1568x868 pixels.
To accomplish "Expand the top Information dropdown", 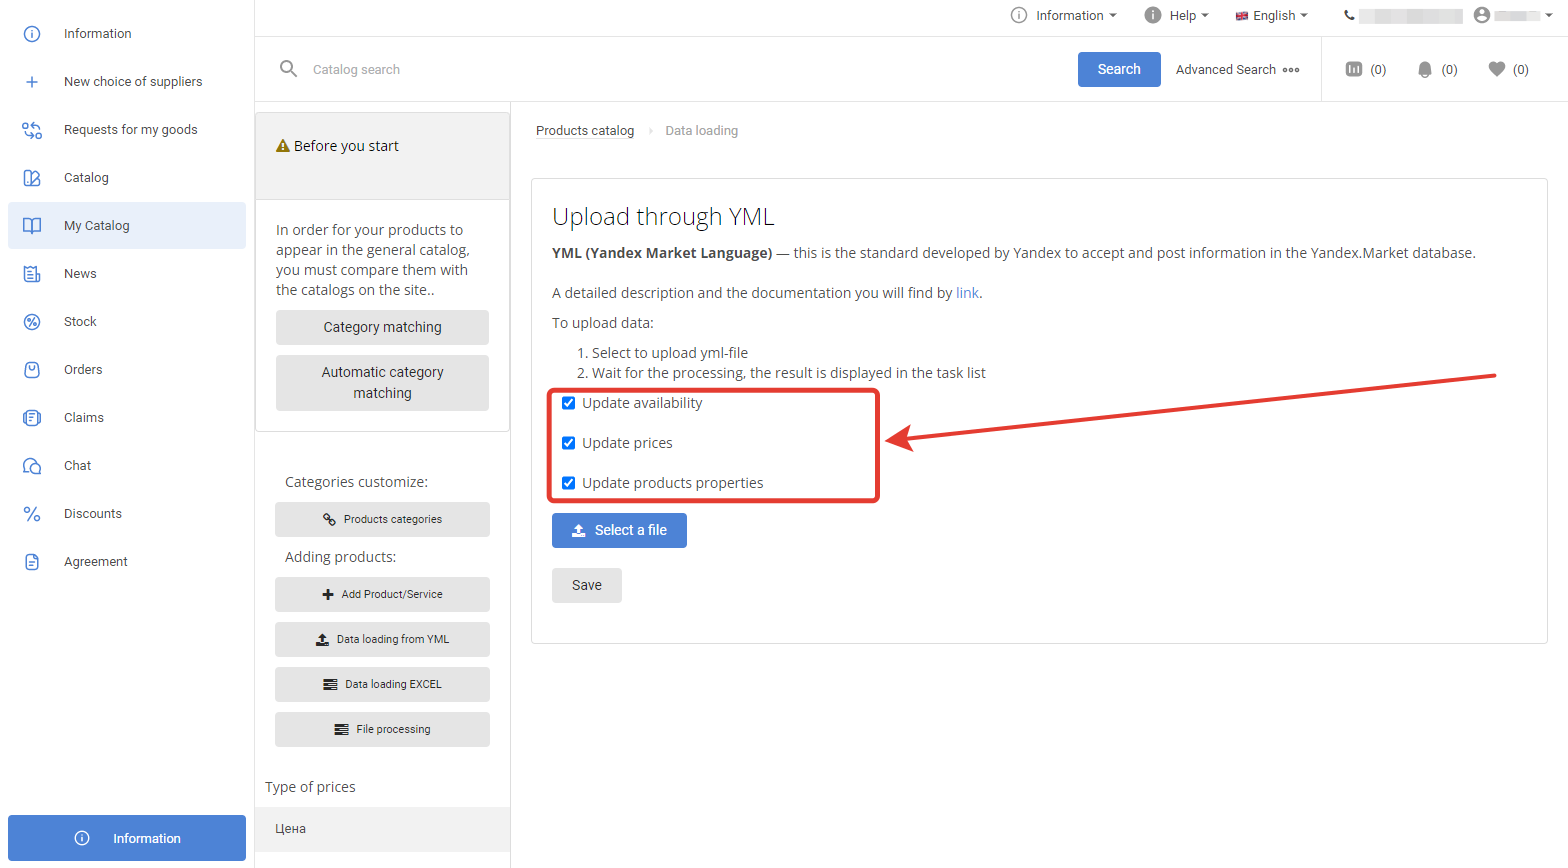I will pos(1065,15).
